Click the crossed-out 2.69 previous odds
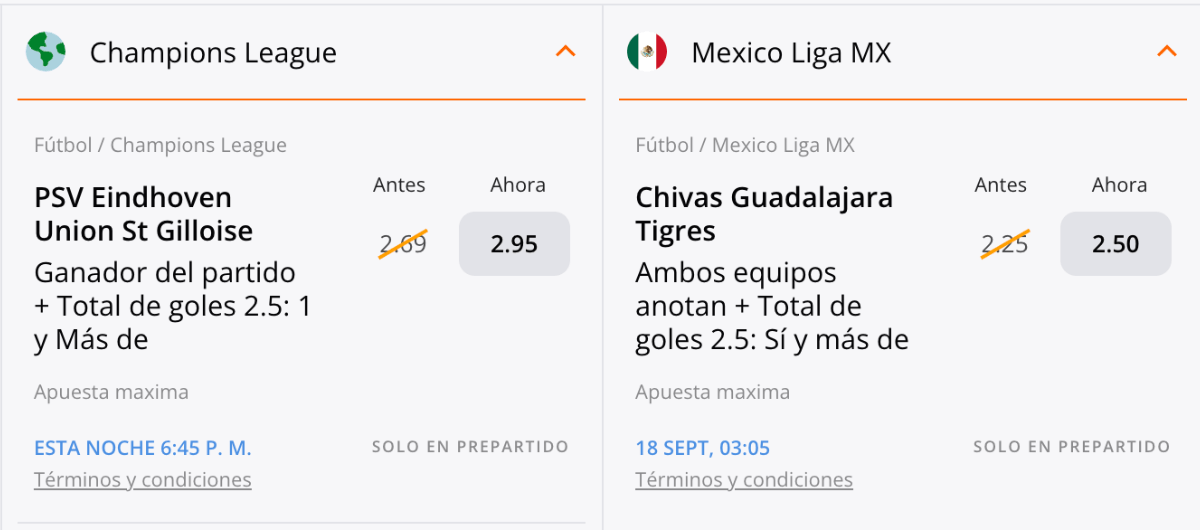Image resolution: width=1200 pixels, height=530 pixels. [x=403, y=244]
